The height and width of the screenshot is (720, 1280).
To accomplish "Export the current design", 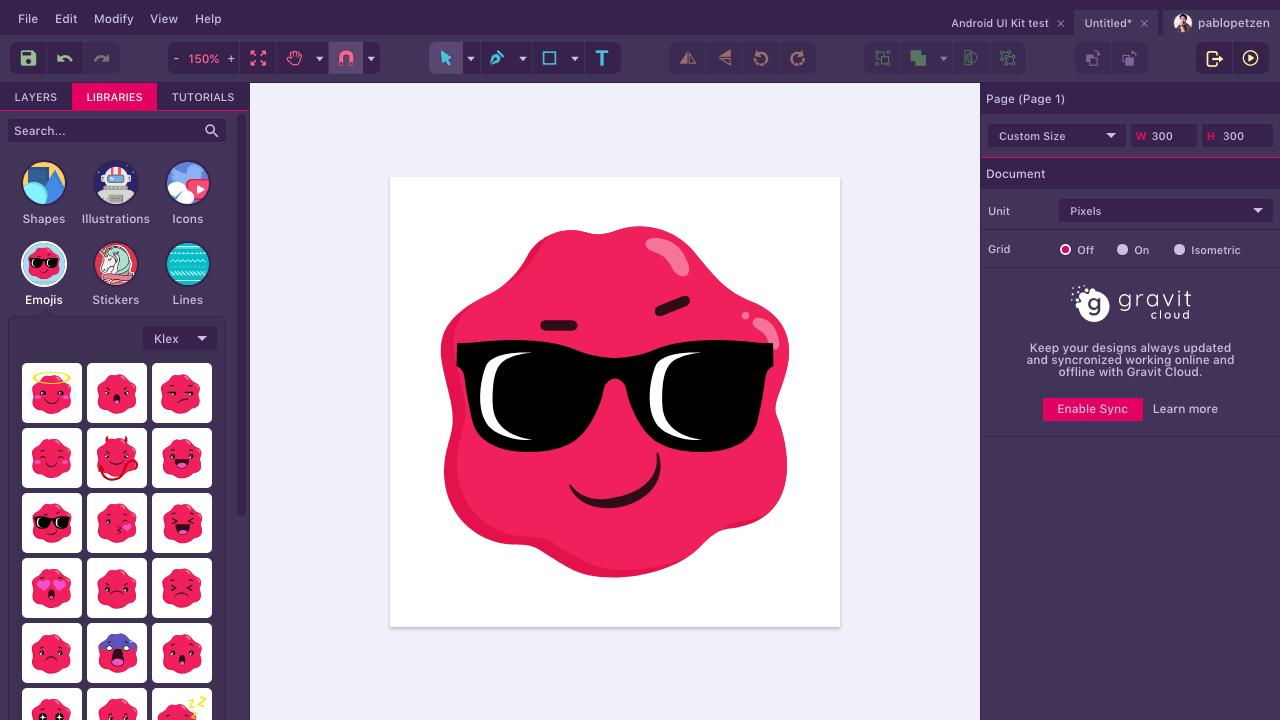I will (1213, 58).
